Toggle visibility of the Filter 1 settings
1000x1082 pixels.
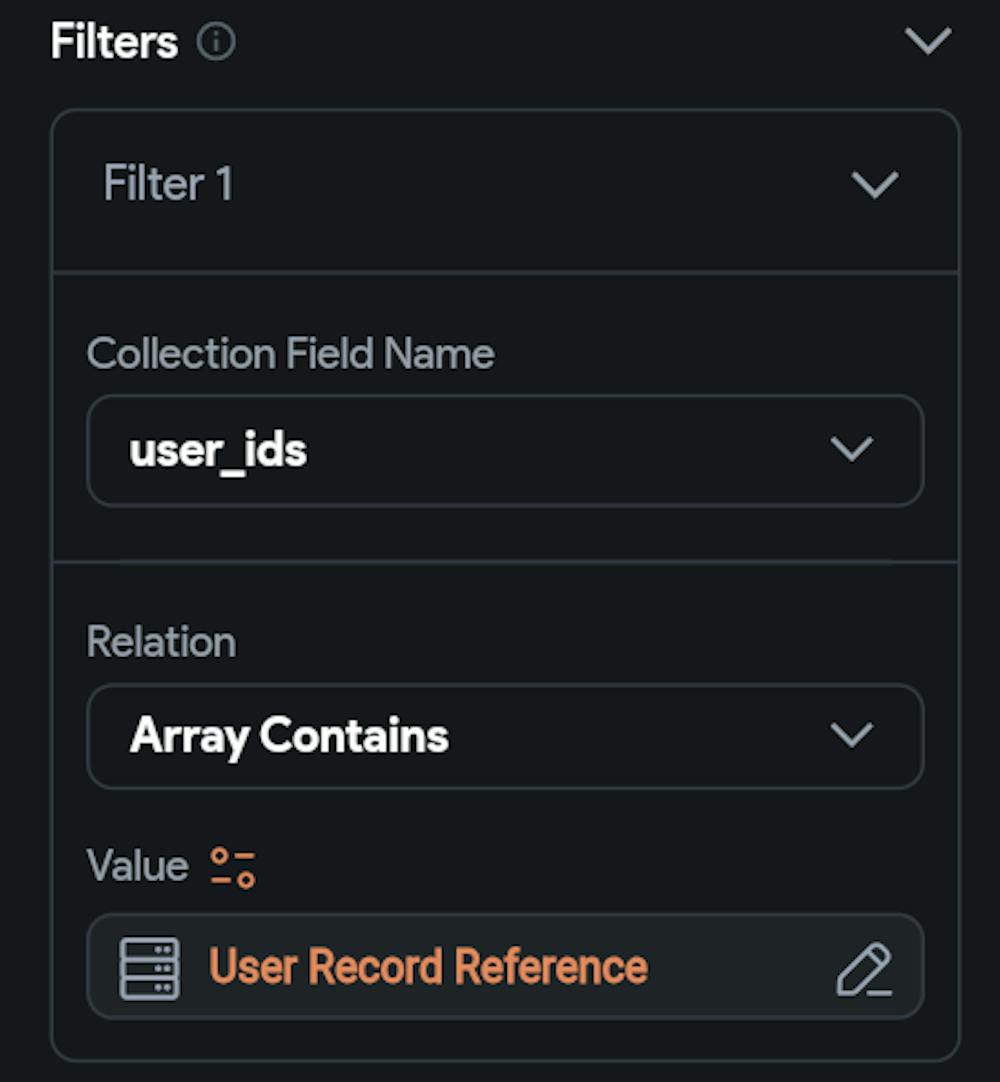[875, 185]
